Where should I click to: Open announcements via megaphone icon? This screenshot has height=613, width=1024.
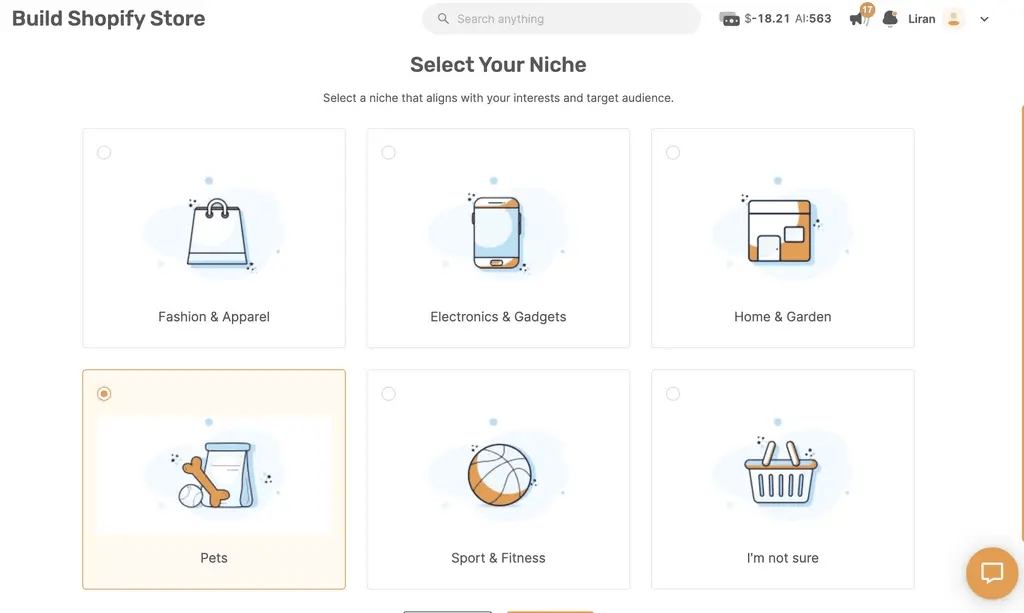coord(858,19)
